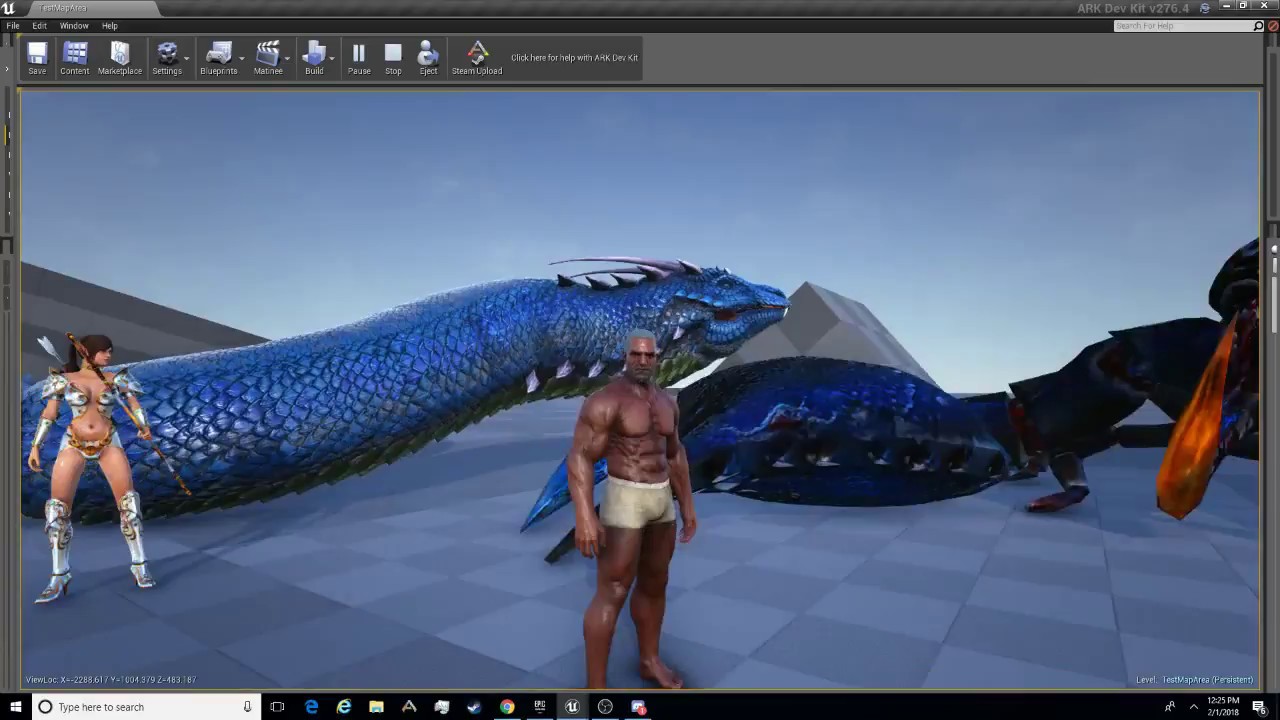Open the OBS taskbar icon
This screenshot has width=1280, height=720.
[x=605, y=707]
